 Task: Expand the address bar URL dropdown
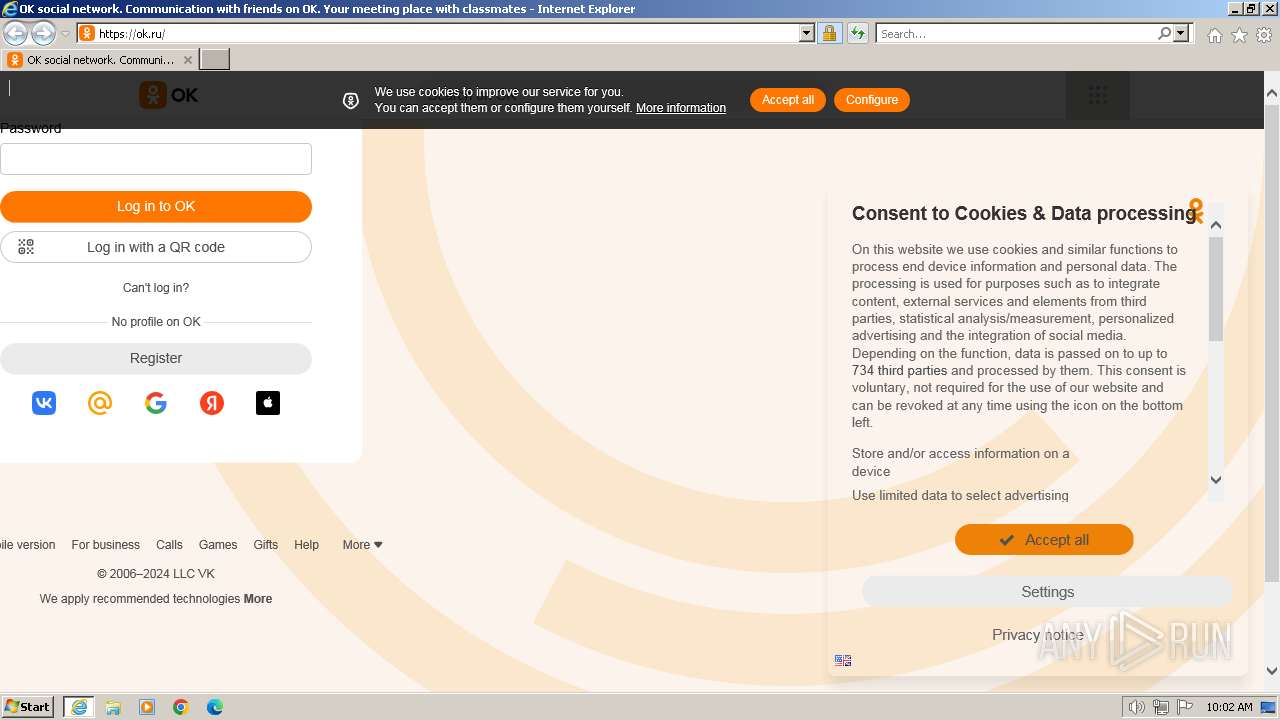[807, 33]
